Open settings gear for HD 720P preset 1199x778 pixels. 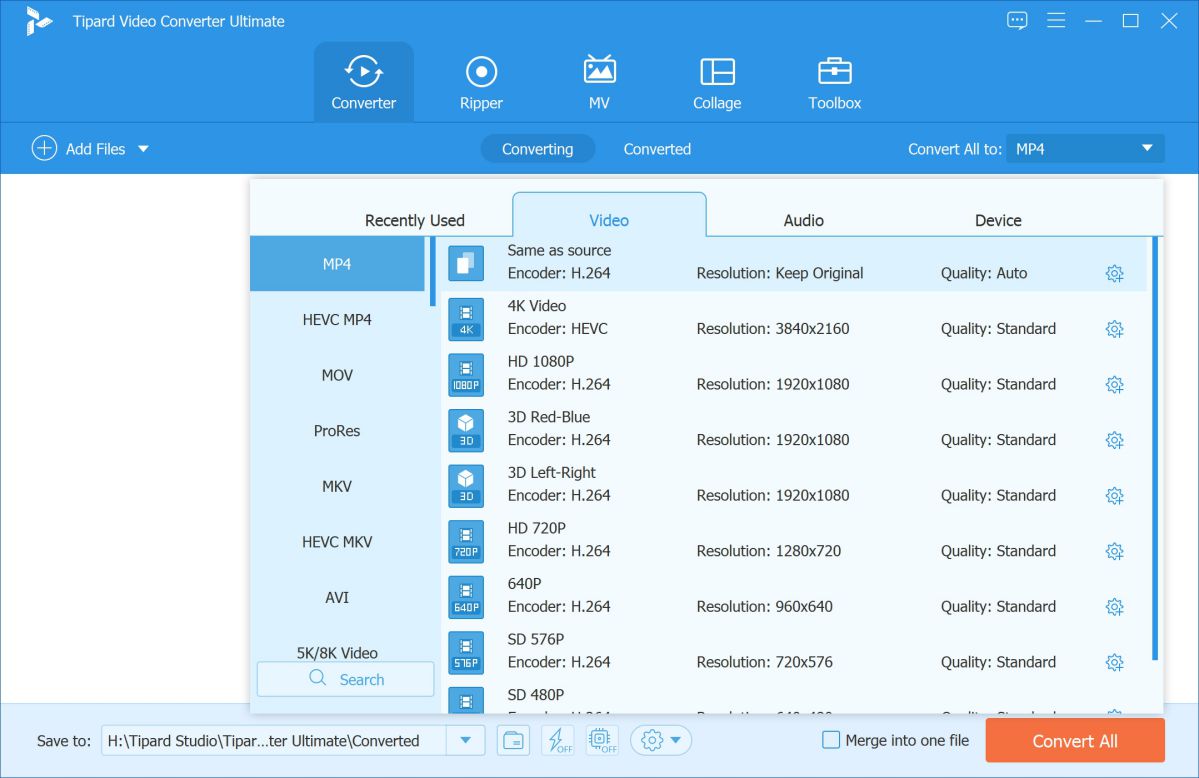click(1114, 552)
